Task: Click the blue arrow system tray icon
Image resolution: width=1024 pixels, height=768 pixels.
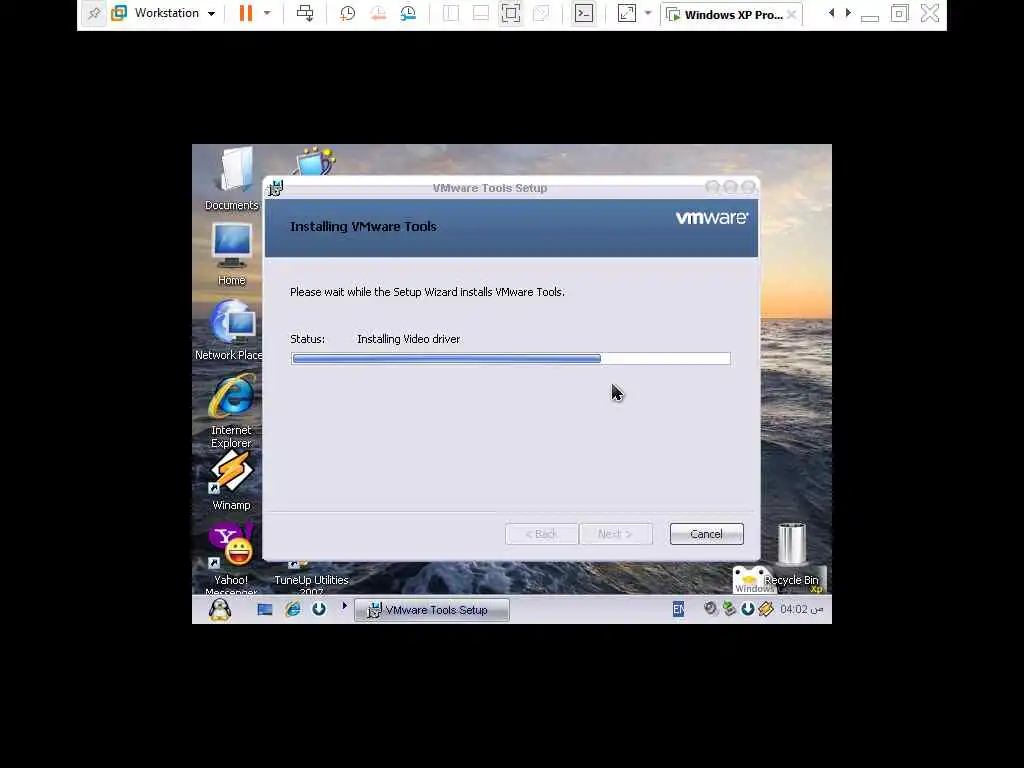Action: pos(748,609)
